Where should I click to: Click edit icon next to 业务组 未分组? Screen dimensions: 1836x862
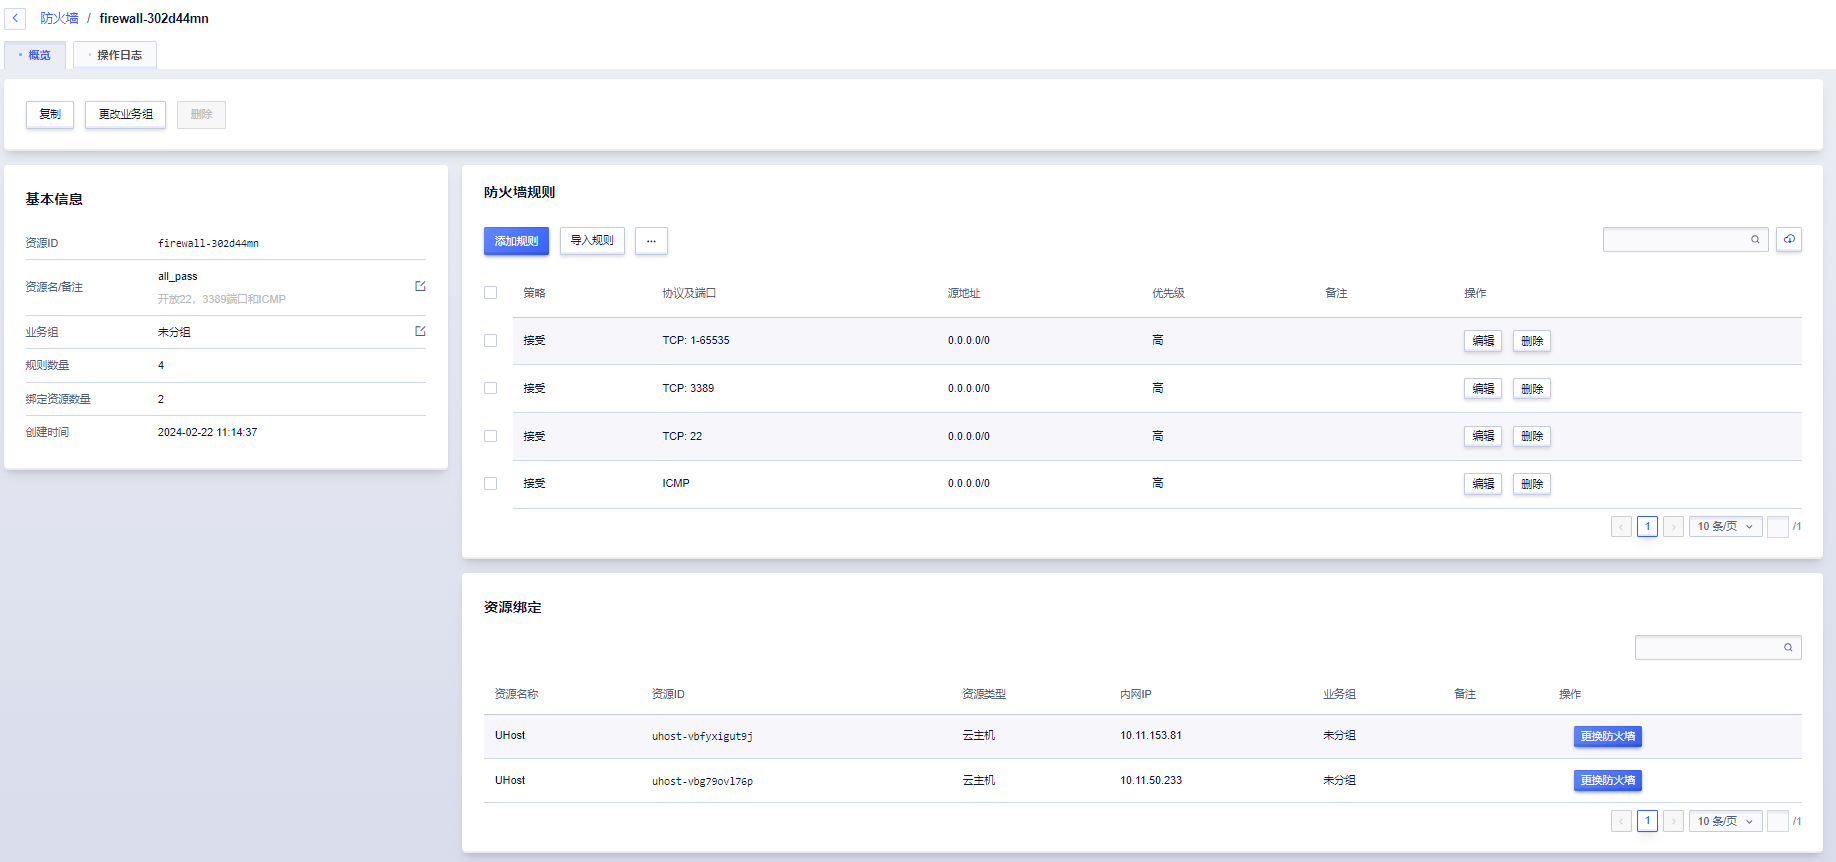tap(420, 331)
